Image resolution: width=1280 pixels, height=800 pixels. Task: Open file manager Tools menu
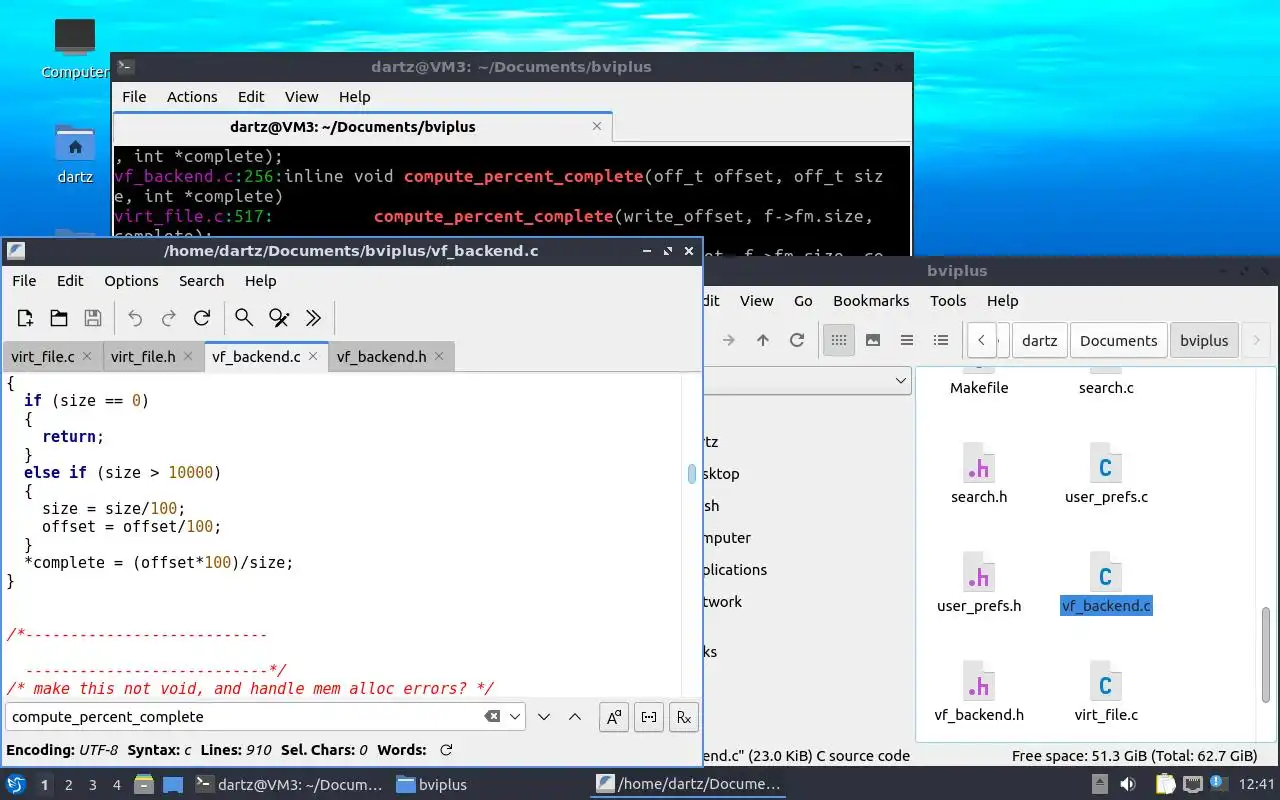pos(948,301)
